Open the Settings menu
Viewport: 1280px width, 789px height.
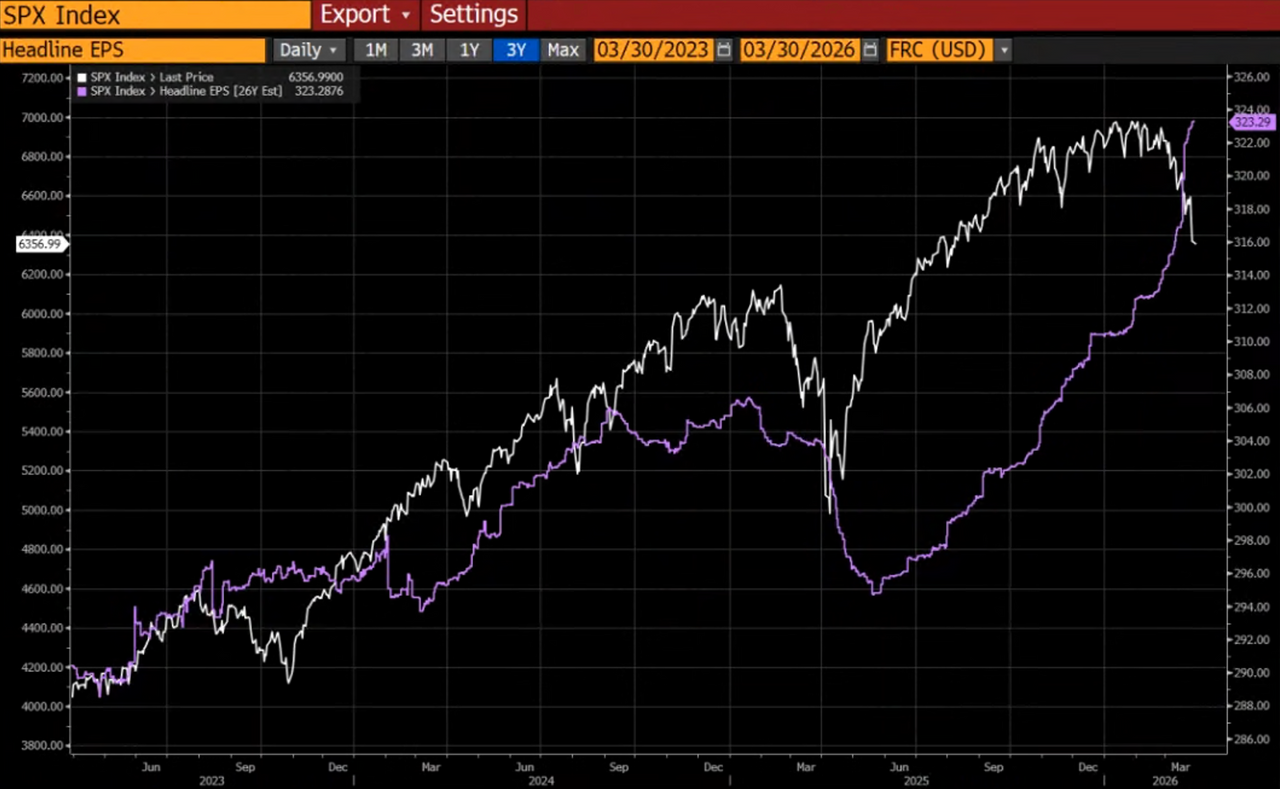pyautogui.click(x=474, y=15)
